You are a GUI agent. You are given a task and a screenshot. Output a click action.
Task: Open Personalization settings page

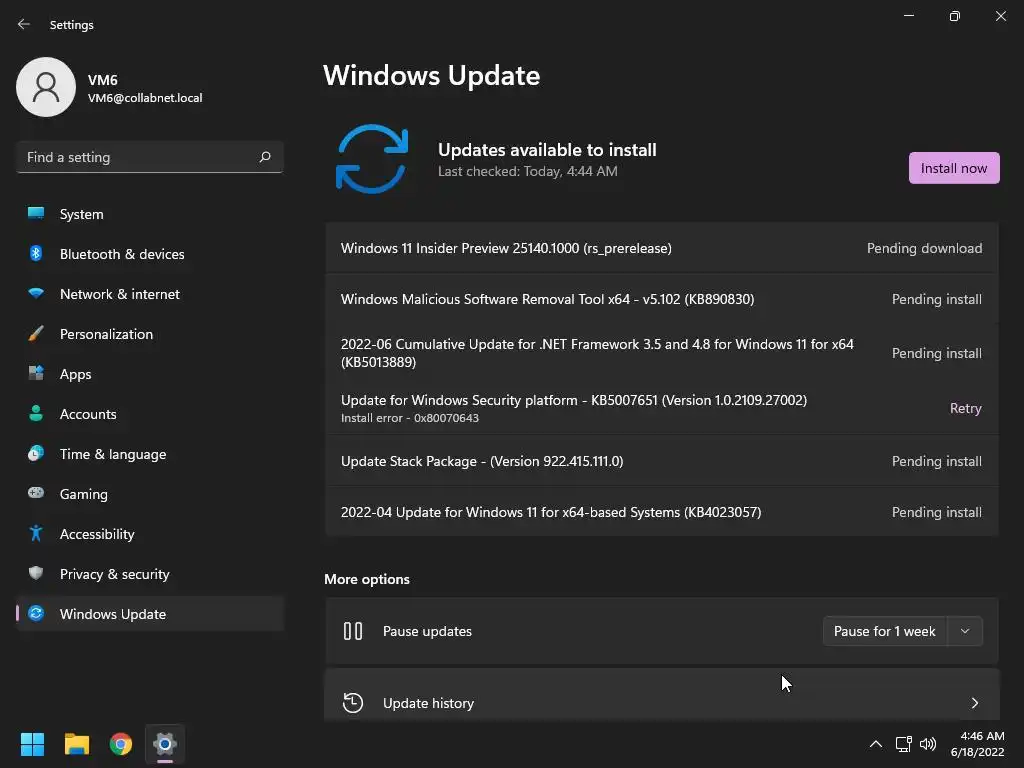coord(150,334)
